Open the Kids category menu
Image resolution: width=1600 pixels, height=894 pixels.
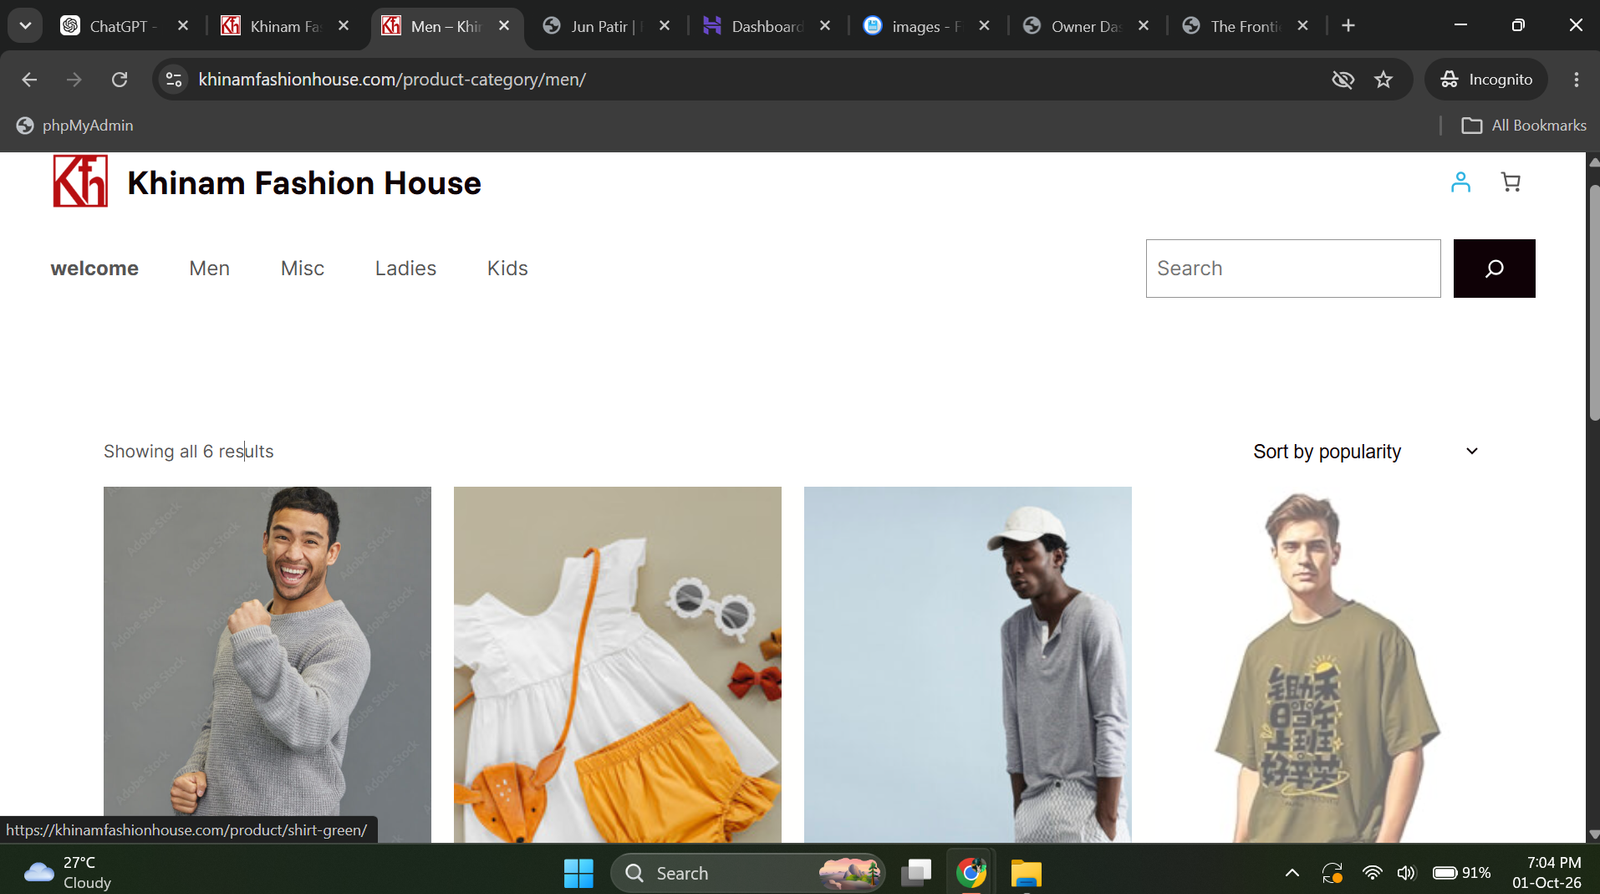point(507,268)
